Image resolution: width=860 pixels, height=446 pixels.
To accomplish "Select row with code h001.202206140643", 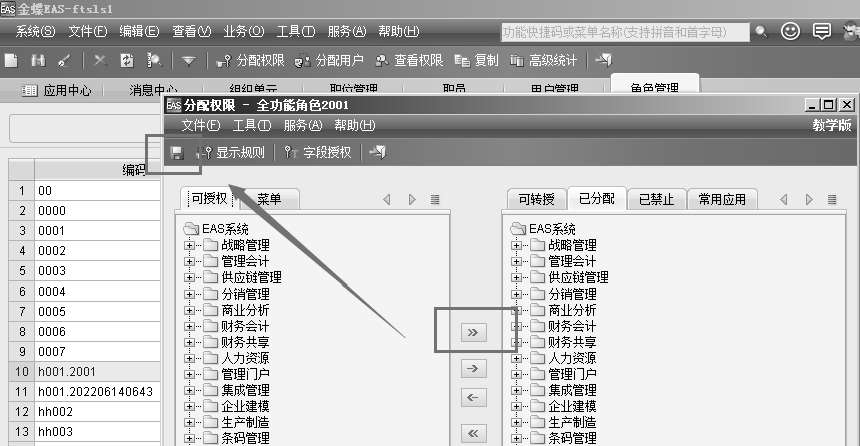I will point(84,392).
